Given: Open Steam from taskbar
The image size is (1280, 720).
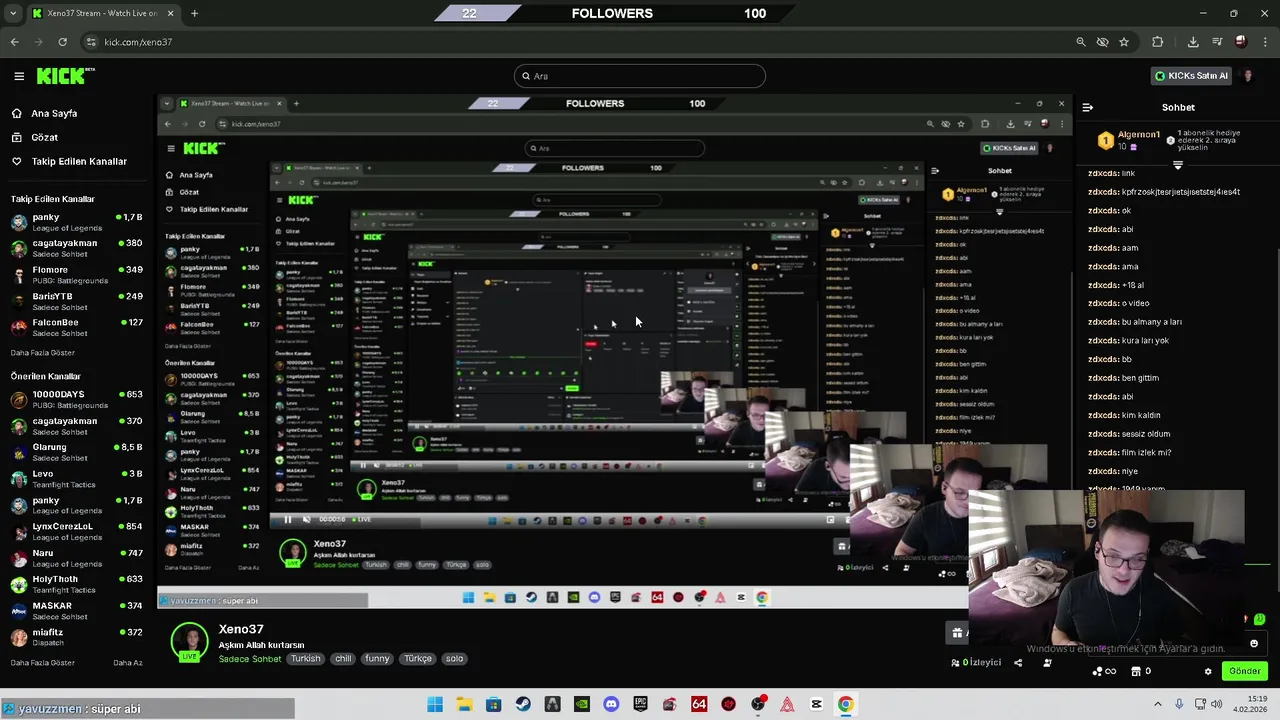Looking at the screenshot, I should point(523,704).
